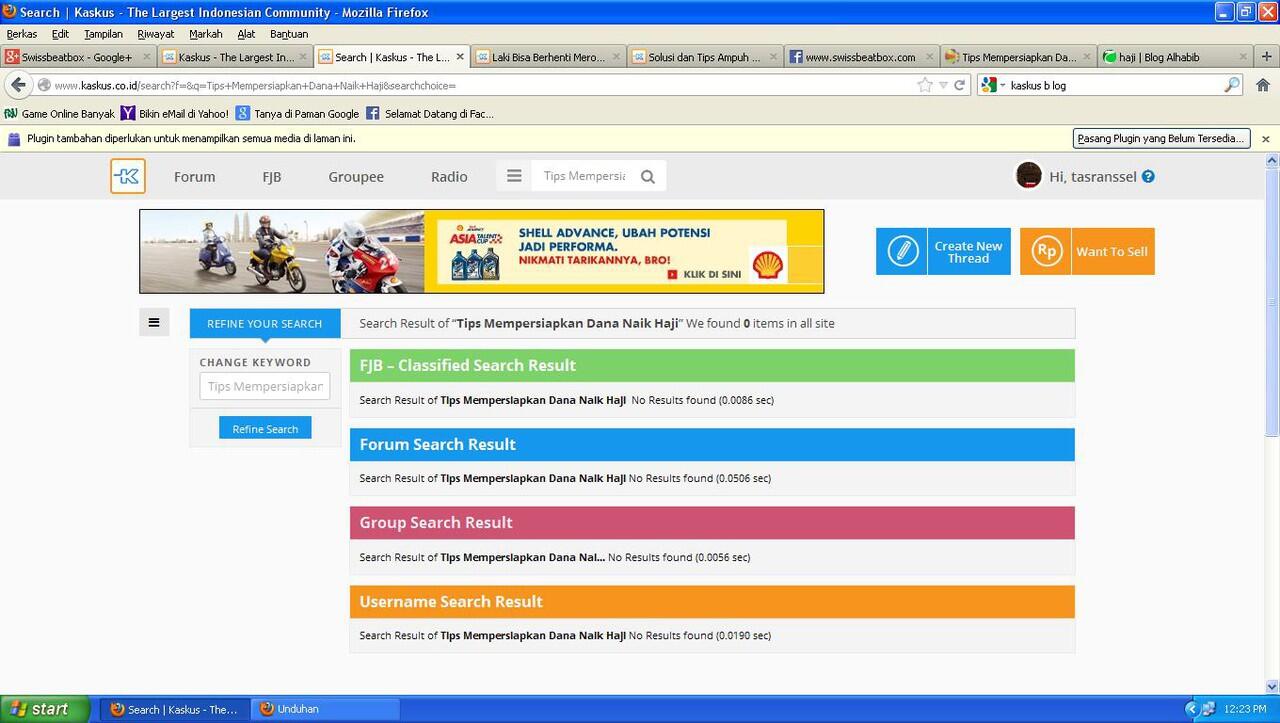This screenshot has width=1280, height=723.
Task: Click the help question mark icon
Action: pos(1148,177)
